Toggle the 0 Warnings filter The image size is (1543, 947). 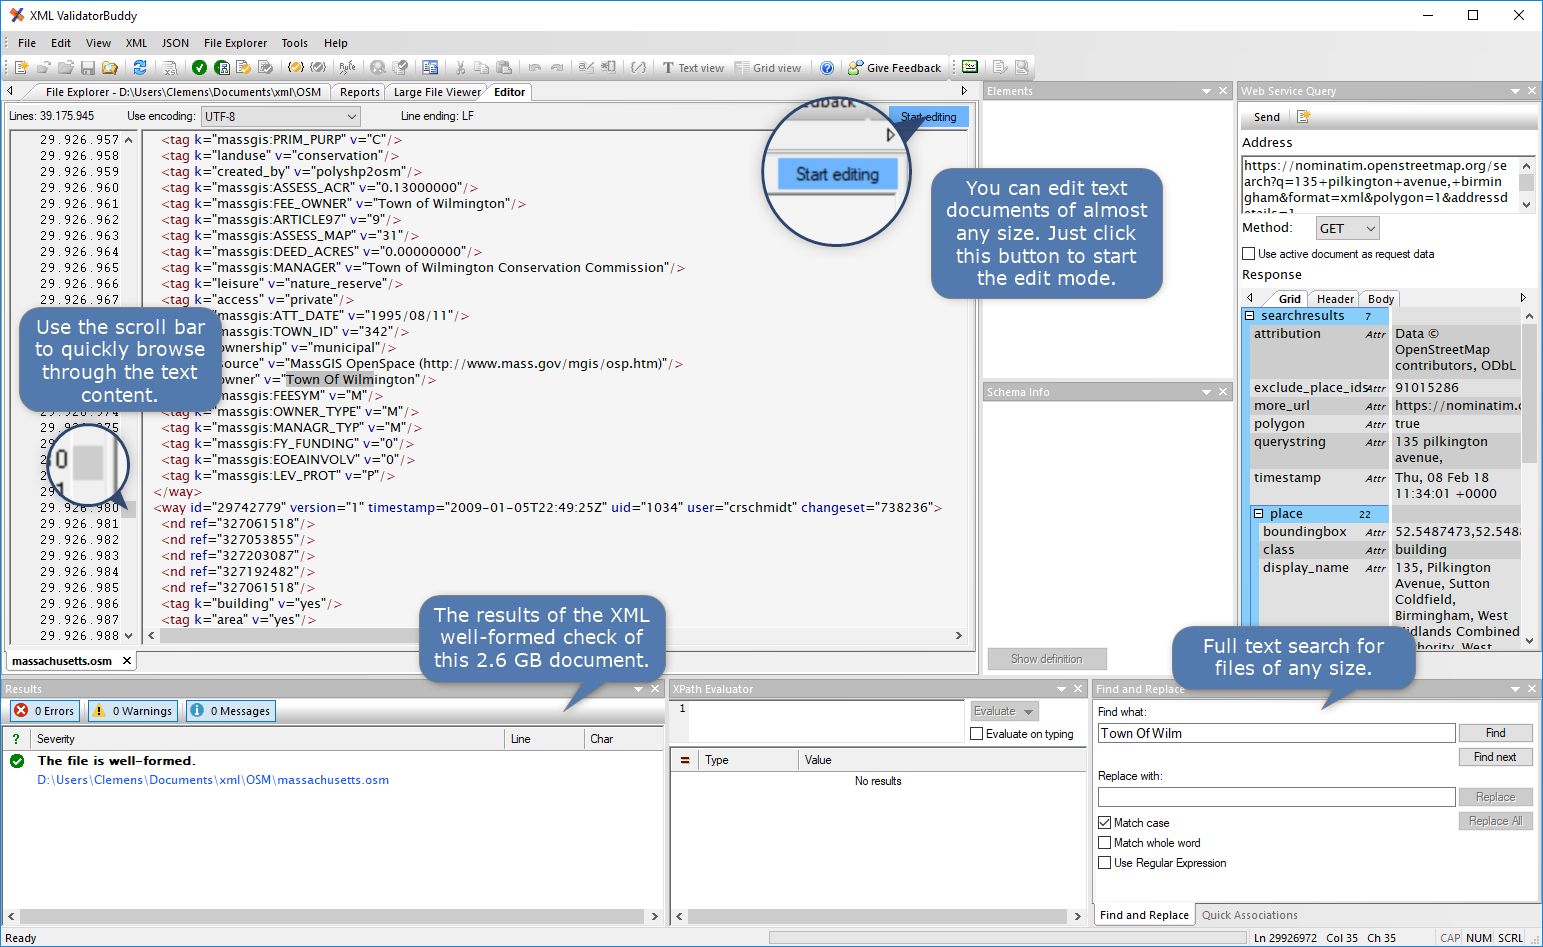(133, 711)
